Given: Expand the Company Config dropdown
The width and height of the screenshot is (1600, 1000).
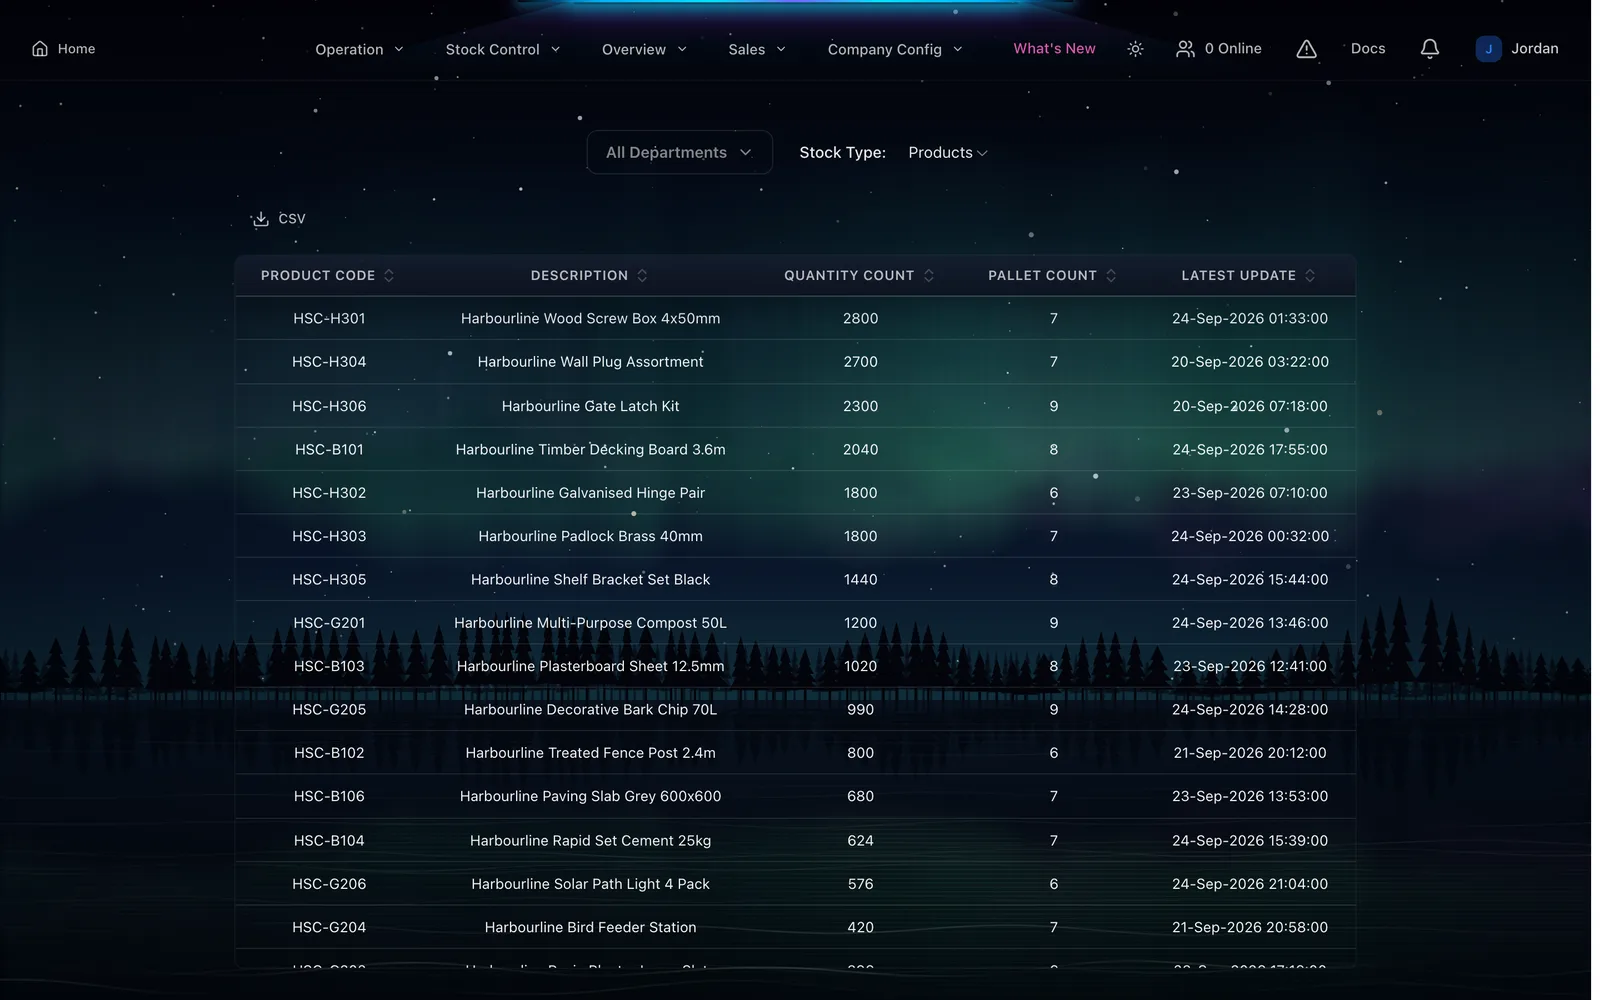Looking at the screenshot, I should [895, 49].
